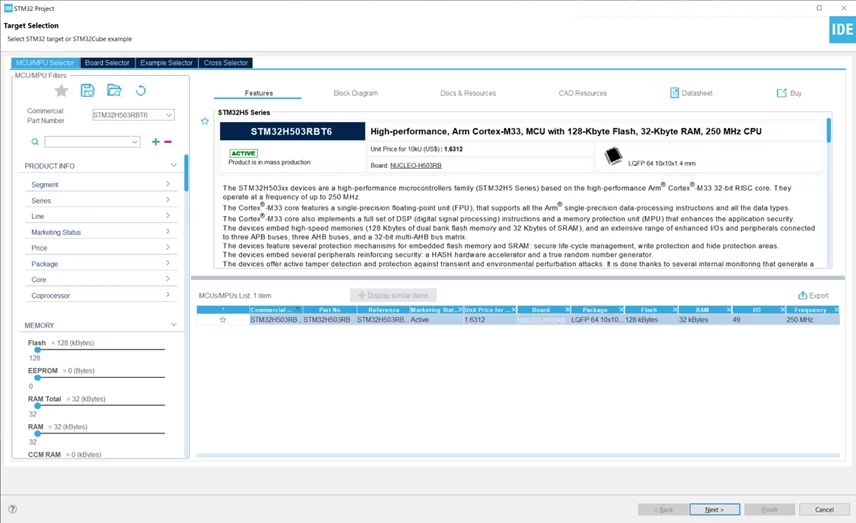Click the help question mark icon
The width and height of the screenshot is (856, 523).
(13, 509)
